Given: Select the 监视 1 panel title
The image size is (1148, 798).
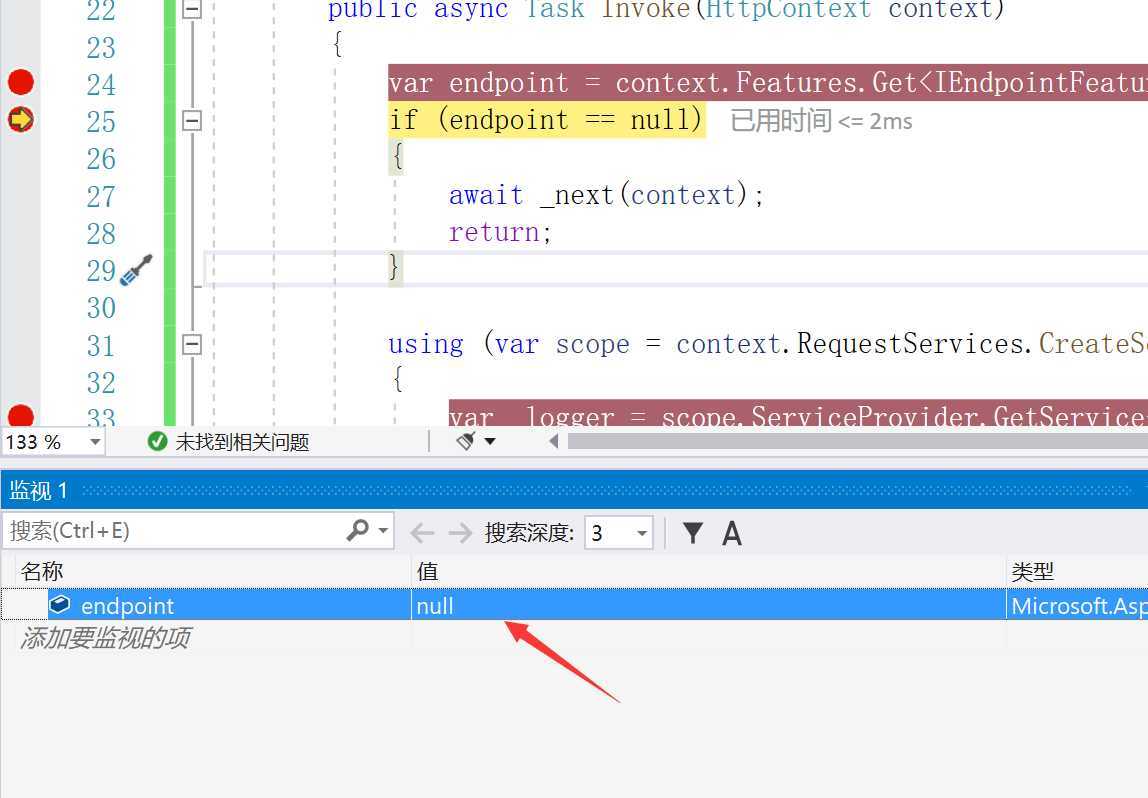Looking at the screenshot, I should [38, 491].
